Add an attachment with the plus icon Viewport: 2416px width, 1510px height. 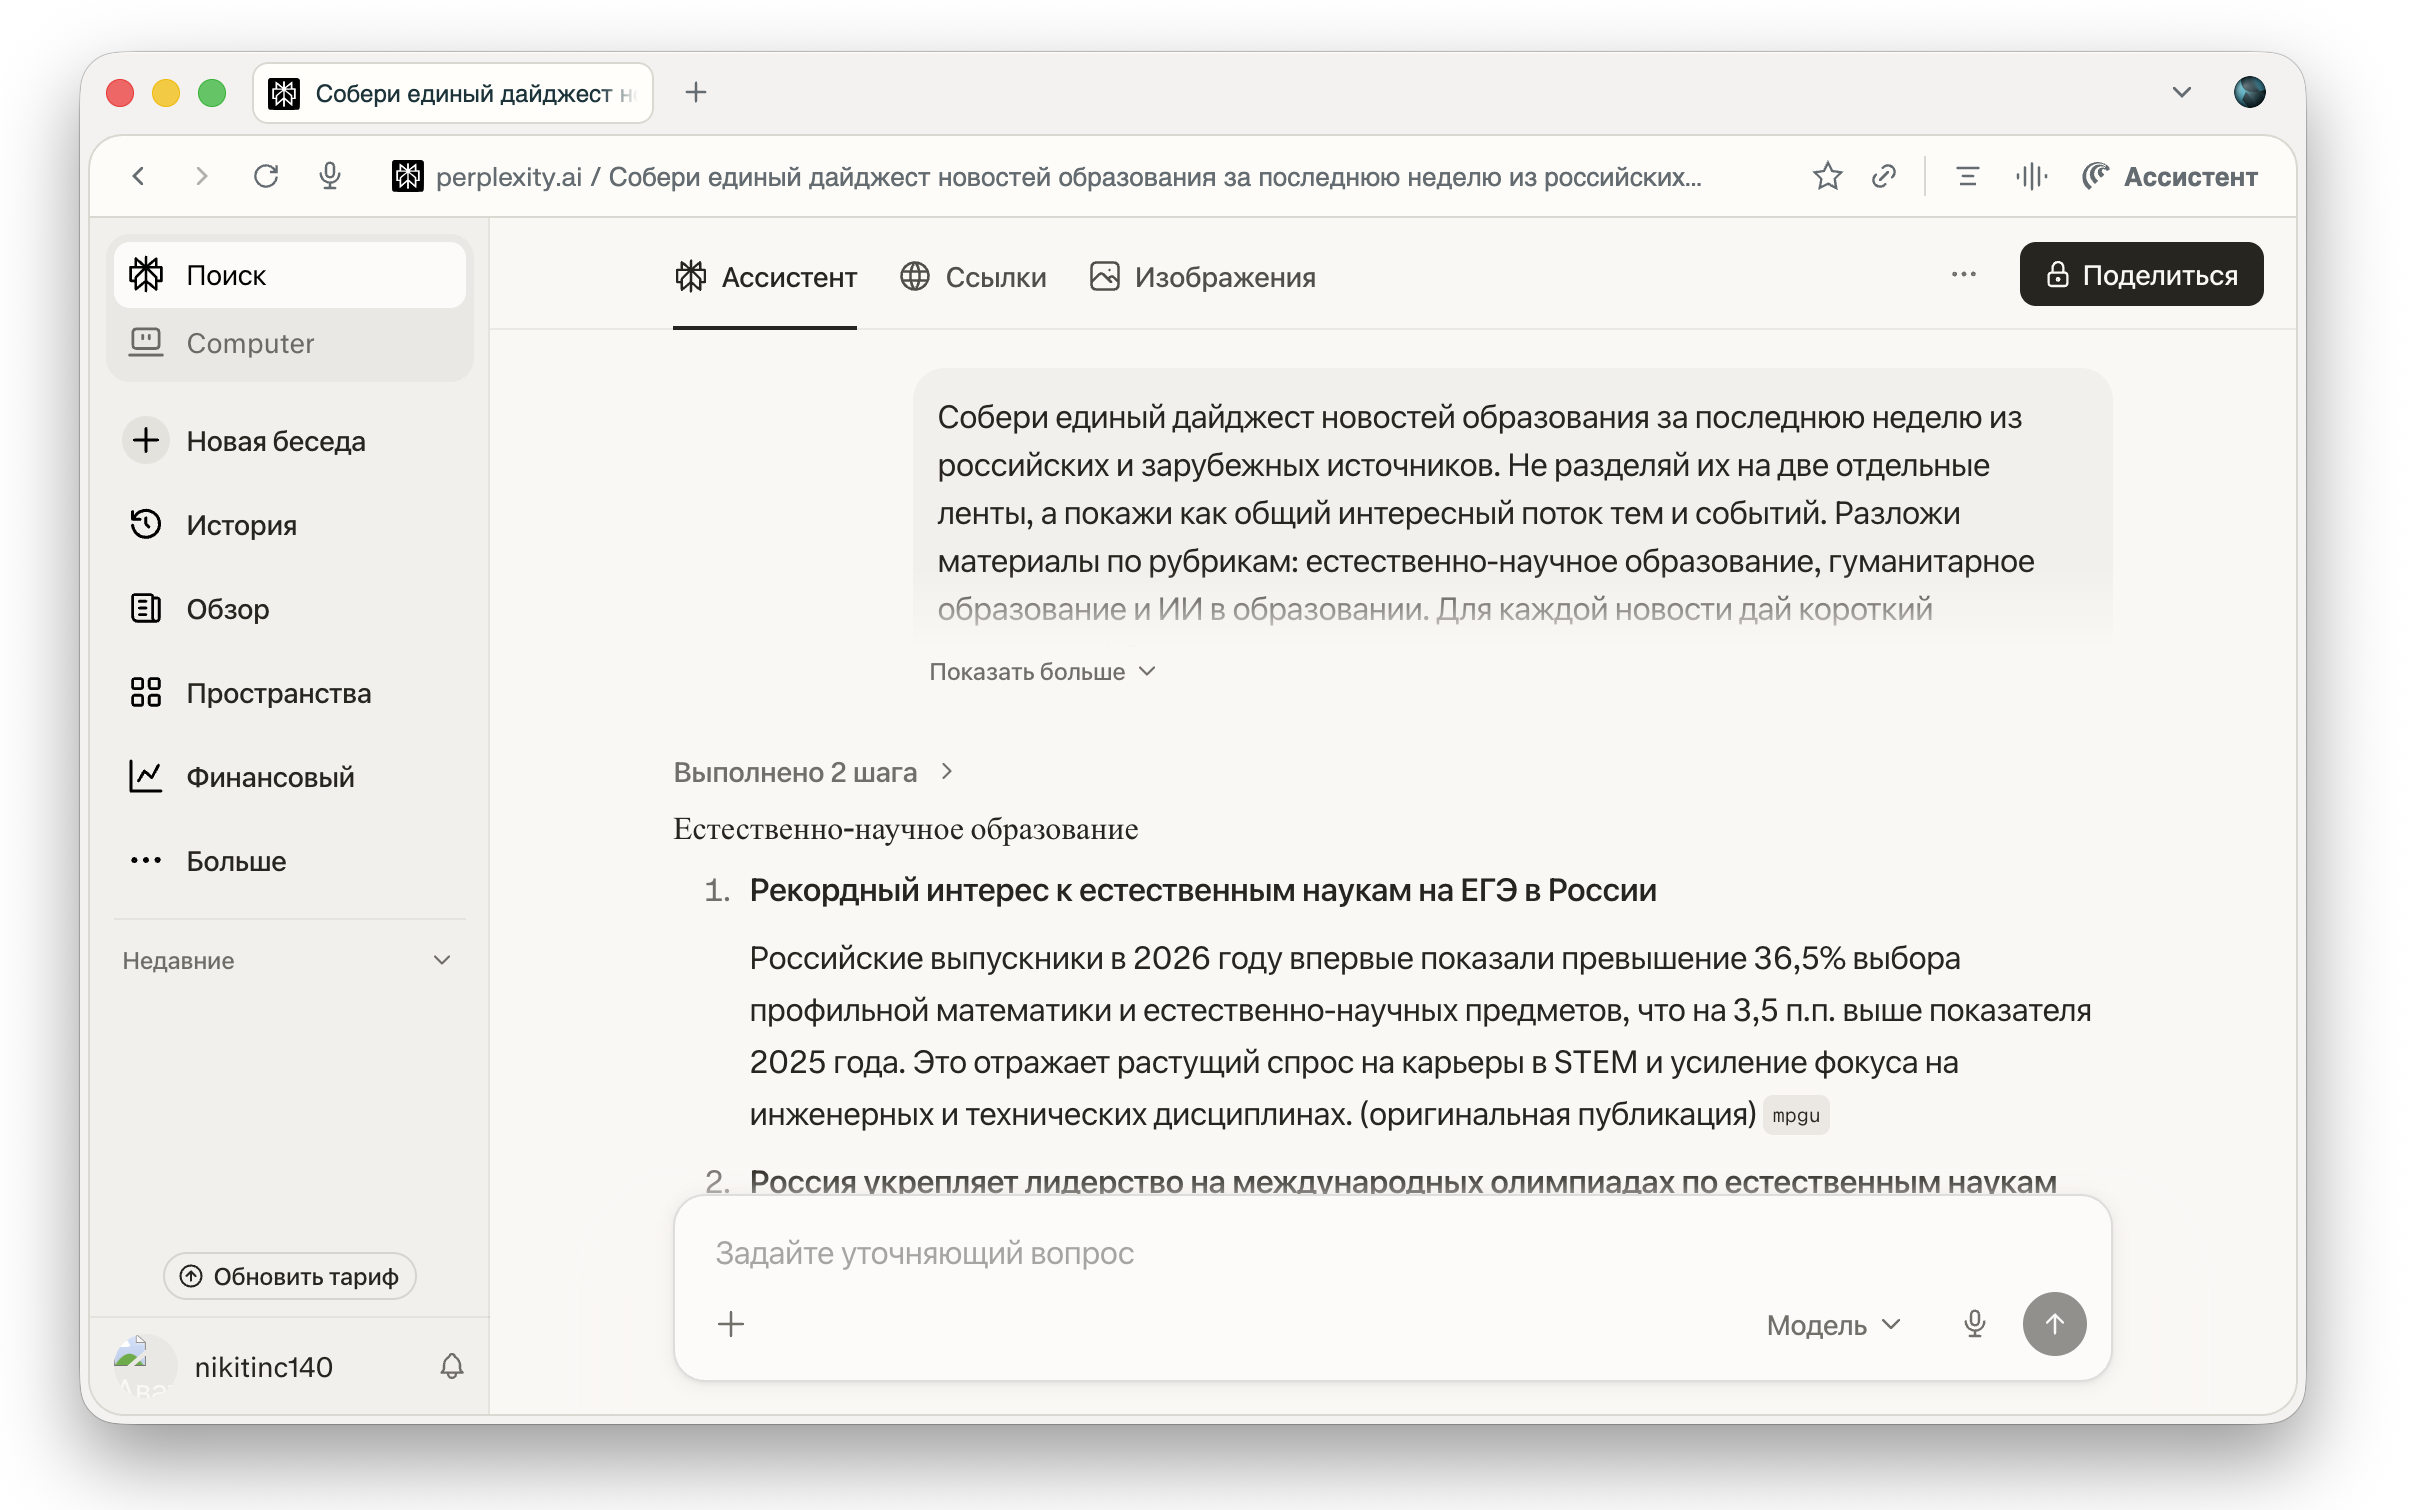pos(731,1324)
